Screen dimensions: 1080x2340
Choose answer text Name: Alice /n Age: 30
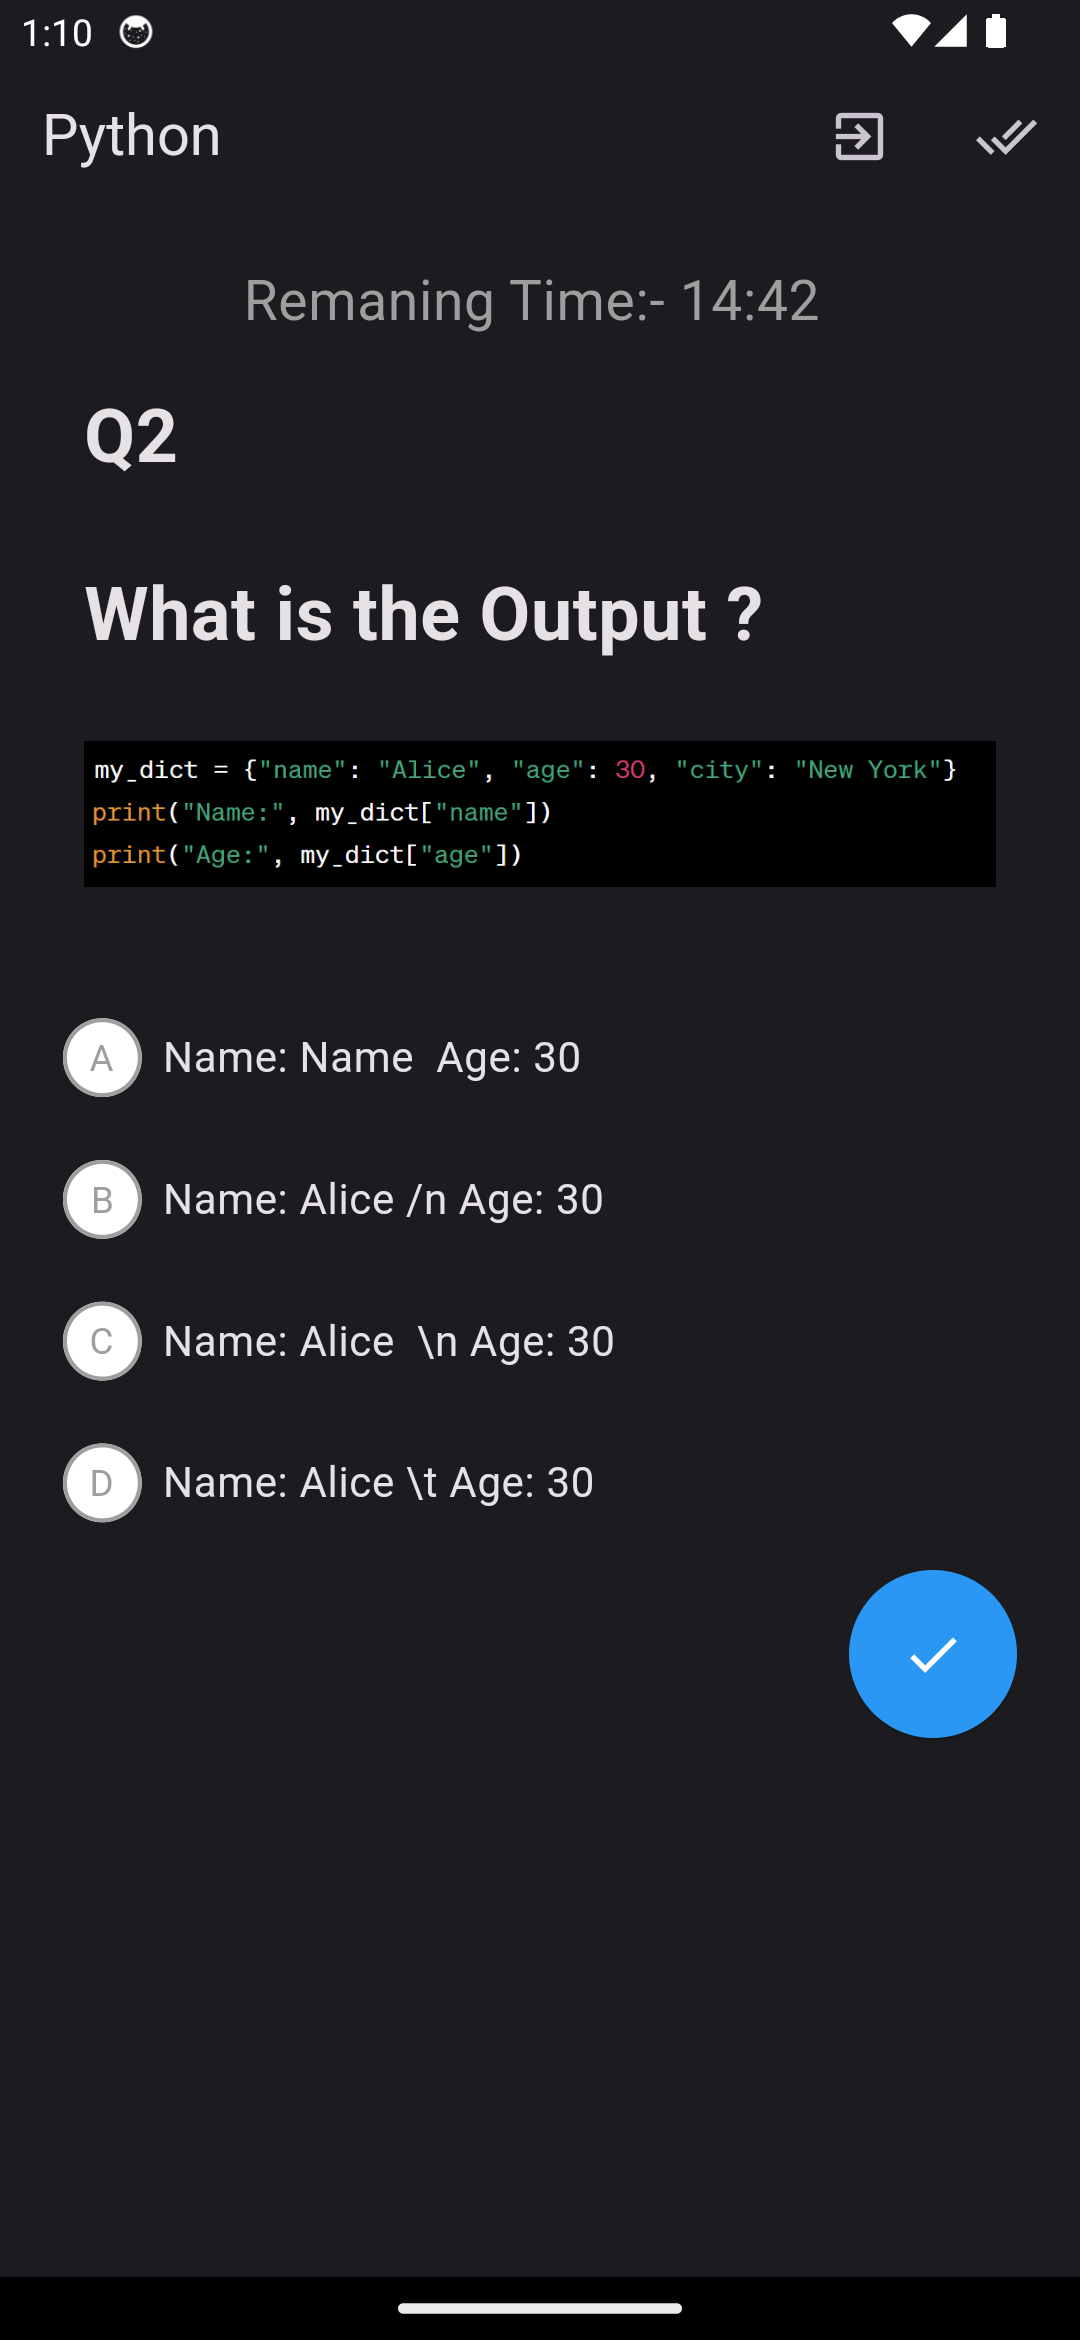point(383,1200)
